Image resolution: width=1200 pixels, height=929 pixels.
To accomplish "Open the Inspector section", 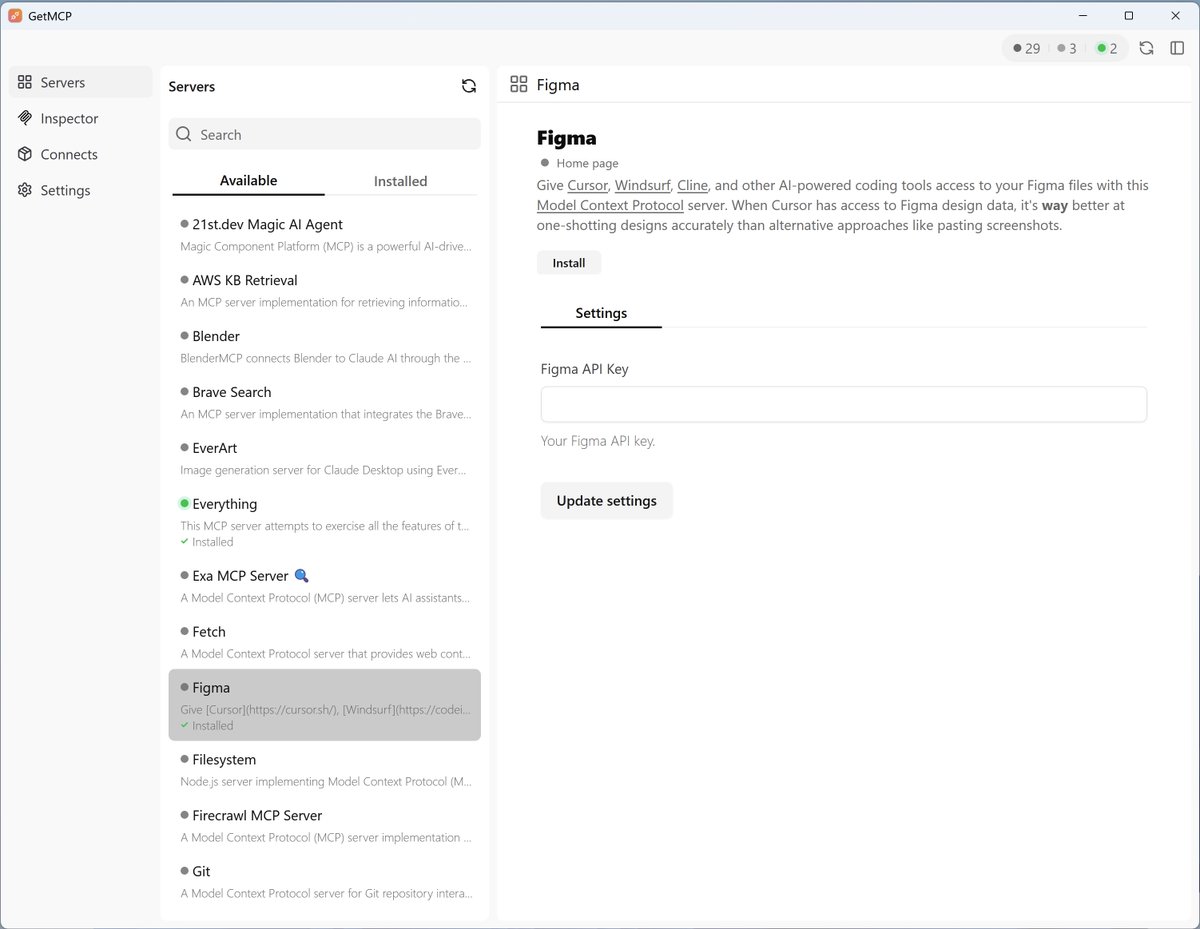I will pyautogui.click(x=81, y=118).
